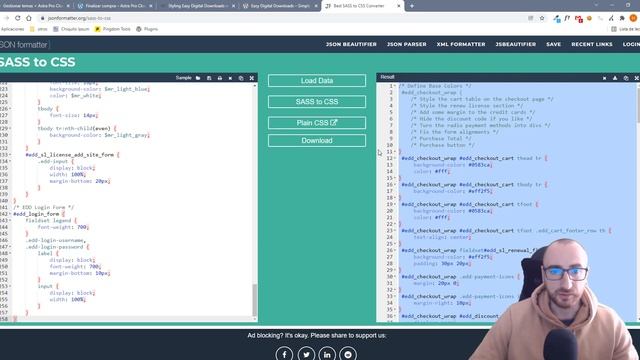Click the input editor vertical scrollbar thumb
Screen dimensions: 640x360
(255, 300)
